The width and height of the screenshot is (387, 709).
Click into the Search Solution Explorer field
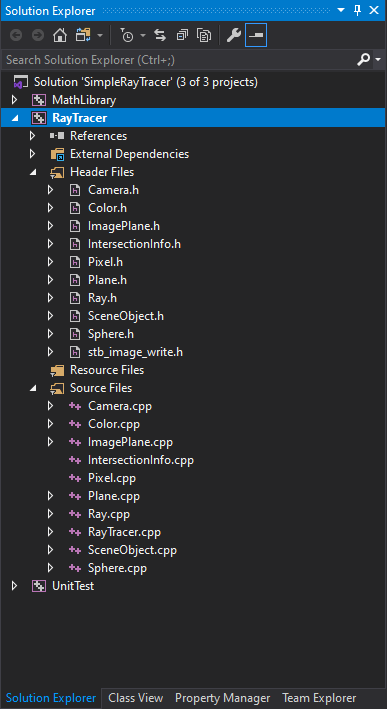click(179, 60)
